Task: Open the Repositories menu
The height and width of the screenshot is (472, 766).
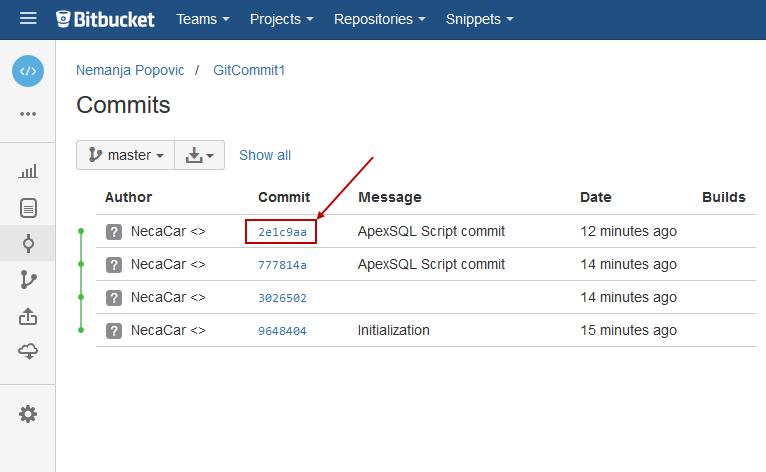Action: 380,19
